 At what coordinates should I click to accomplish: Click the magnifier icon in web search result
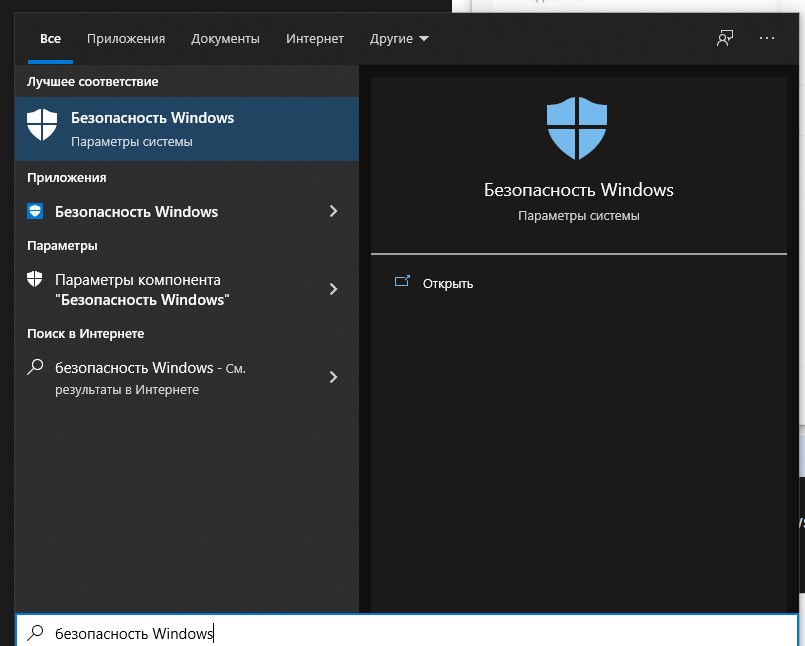click(35, 367)
